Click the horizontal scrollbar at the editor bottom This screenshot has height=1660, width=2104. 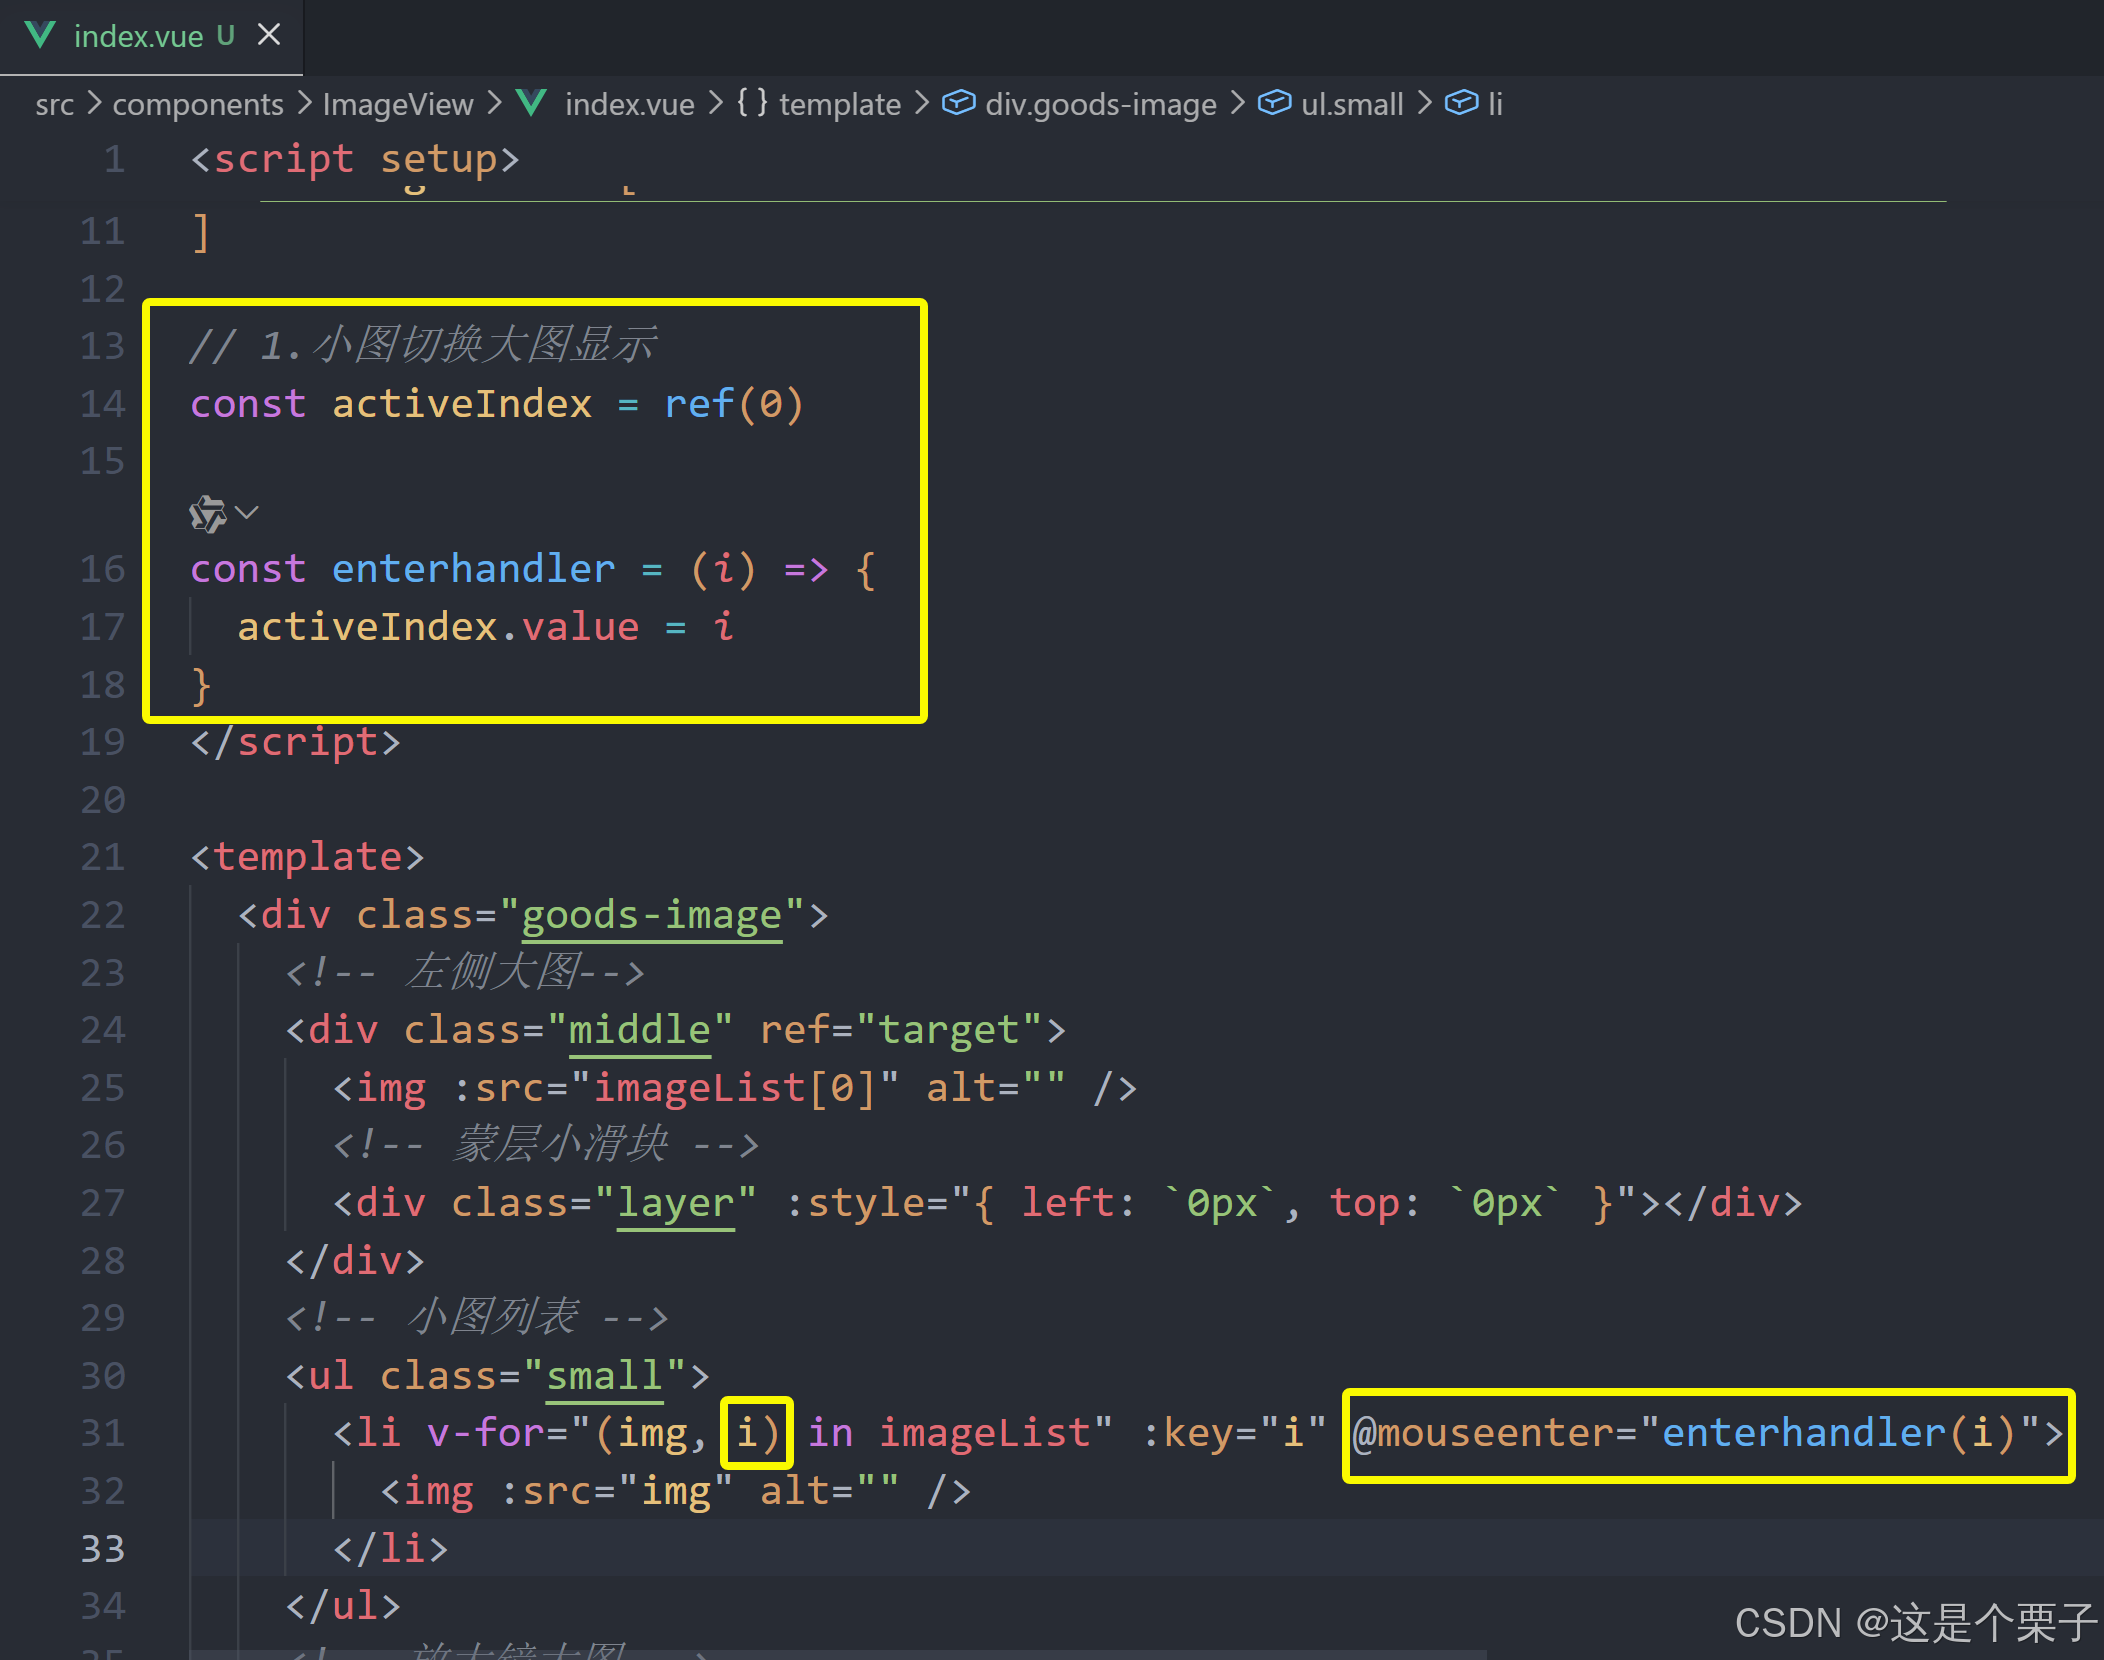click(838, 1654)
